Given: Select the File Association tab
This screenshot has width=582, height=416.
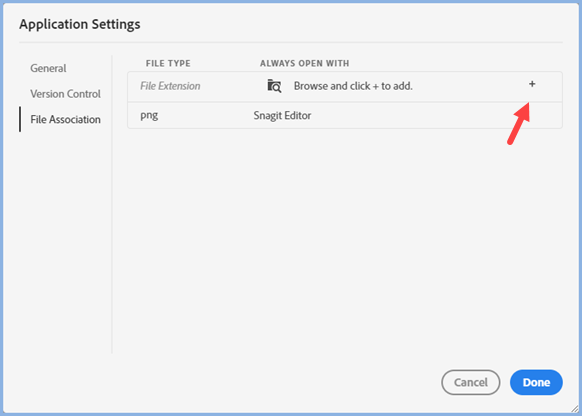Looking at the screenshot, I should click(x=65, y=119).
